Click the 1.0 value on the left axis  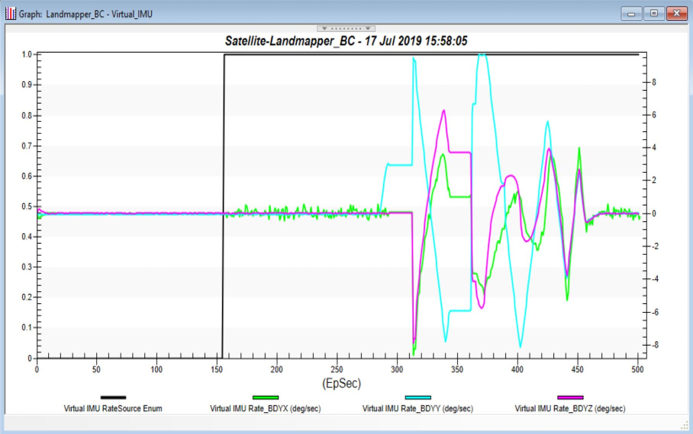coord(24,55)
